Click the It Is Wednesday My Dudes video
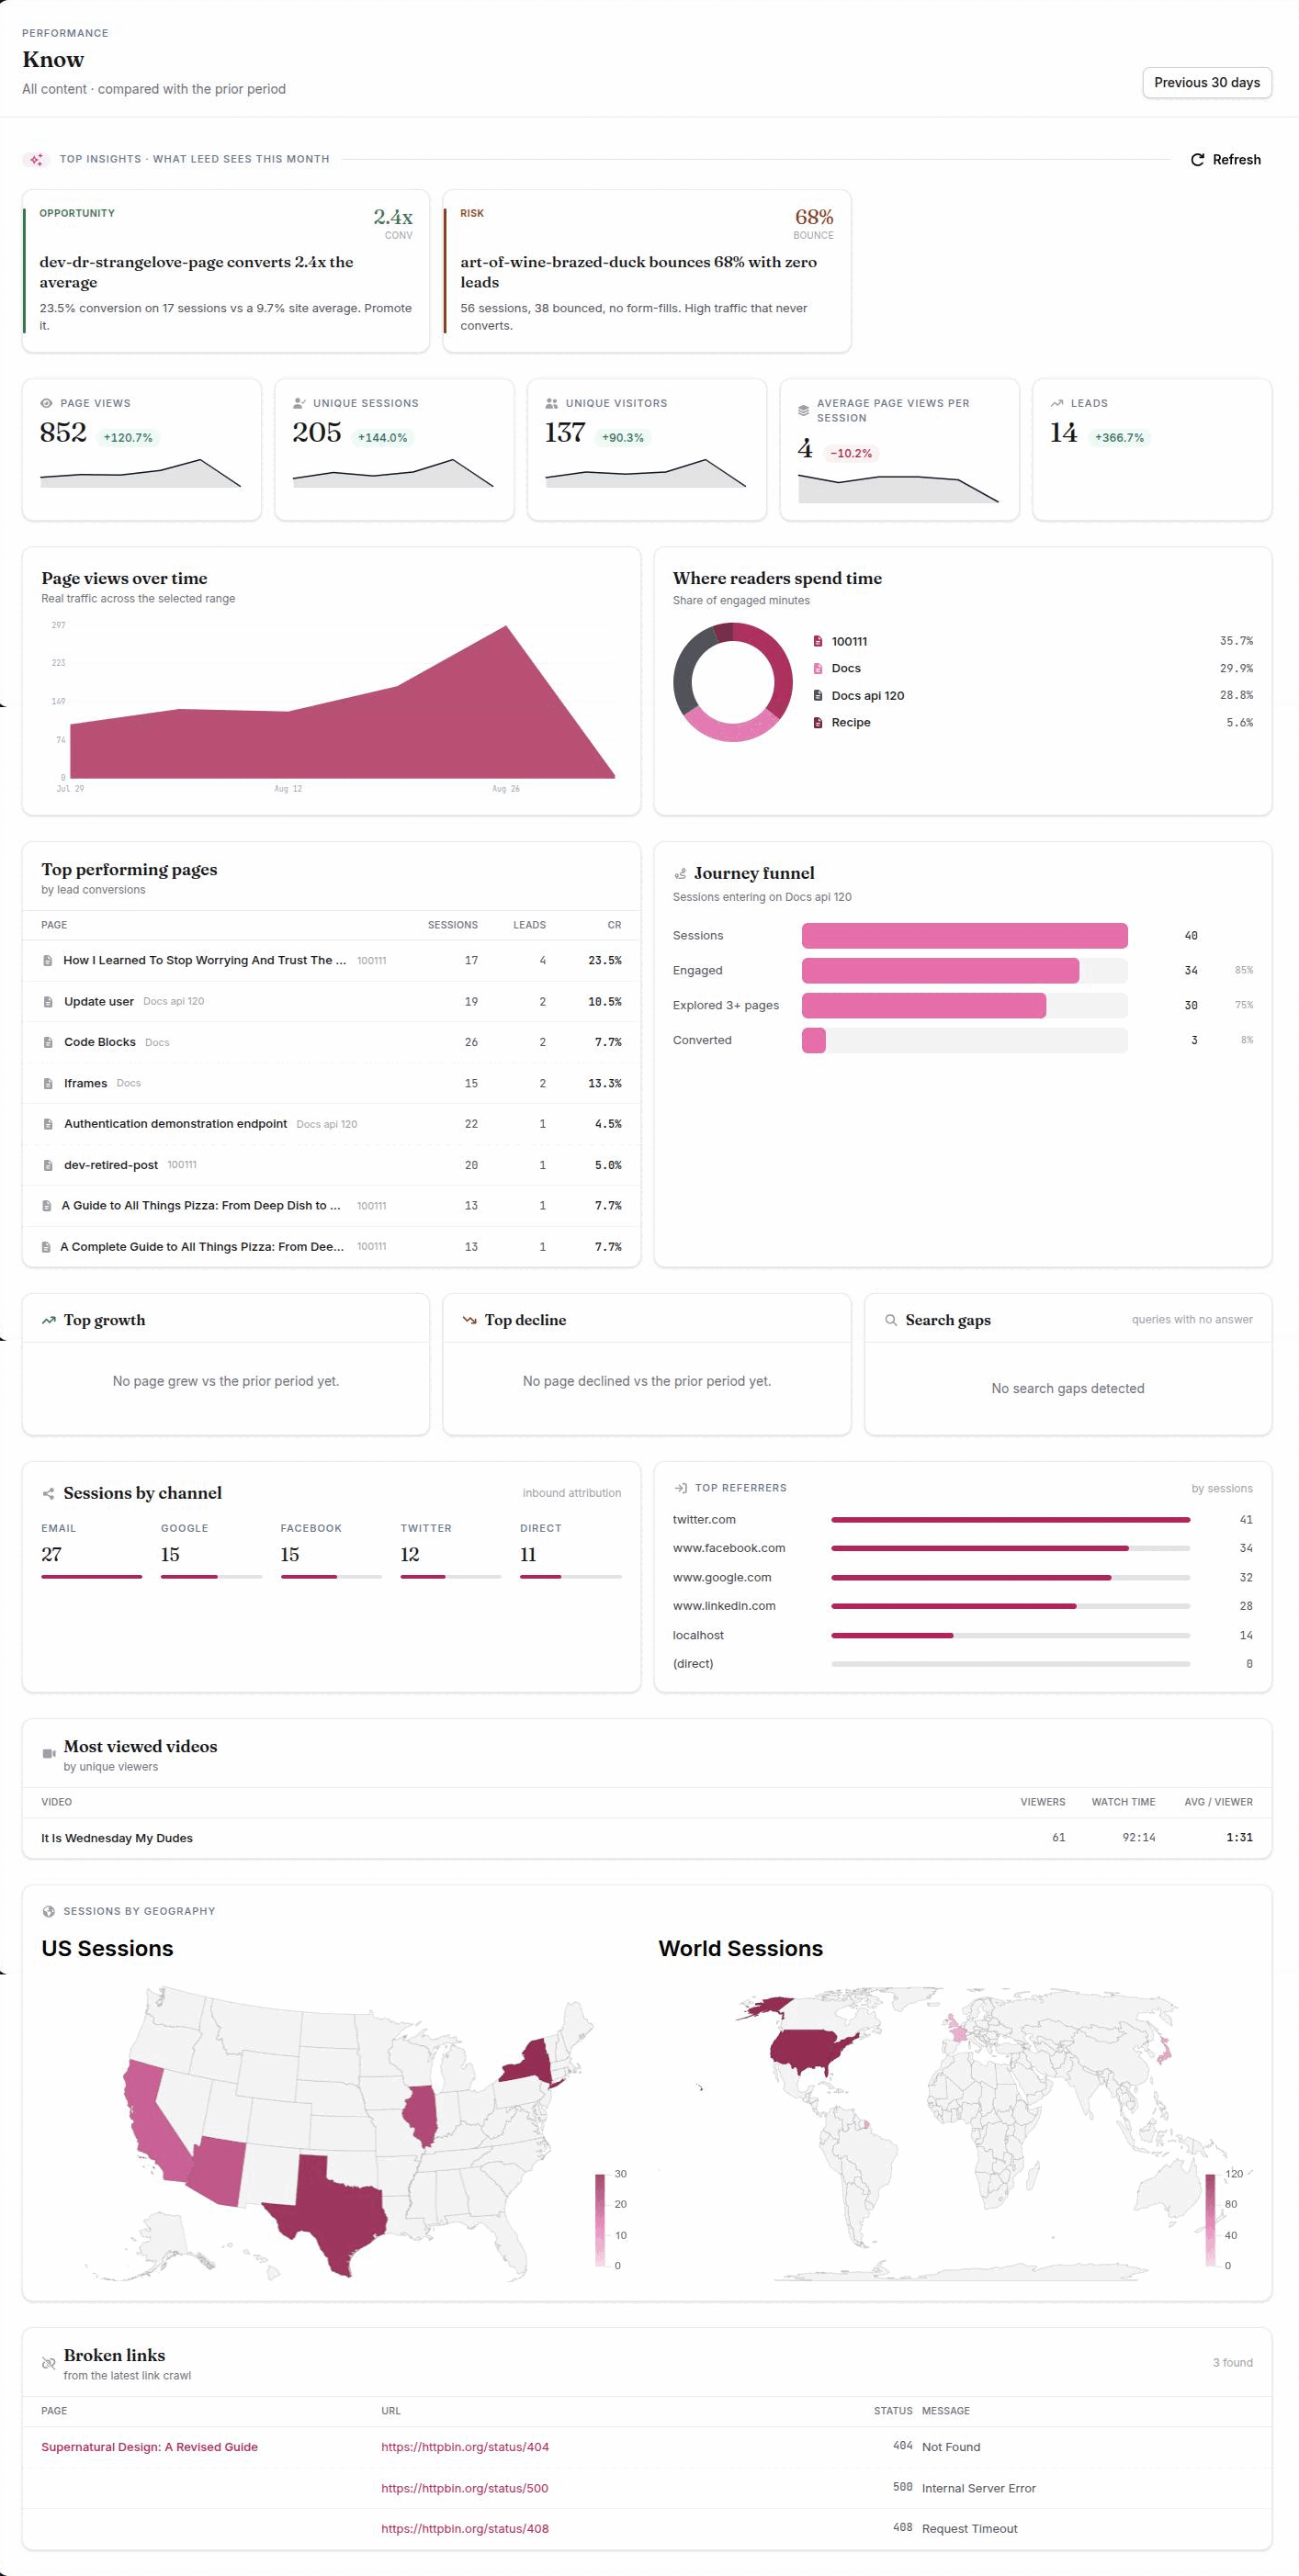The width and height of the screenshot is (1299, 2576). click(117, 1838)
